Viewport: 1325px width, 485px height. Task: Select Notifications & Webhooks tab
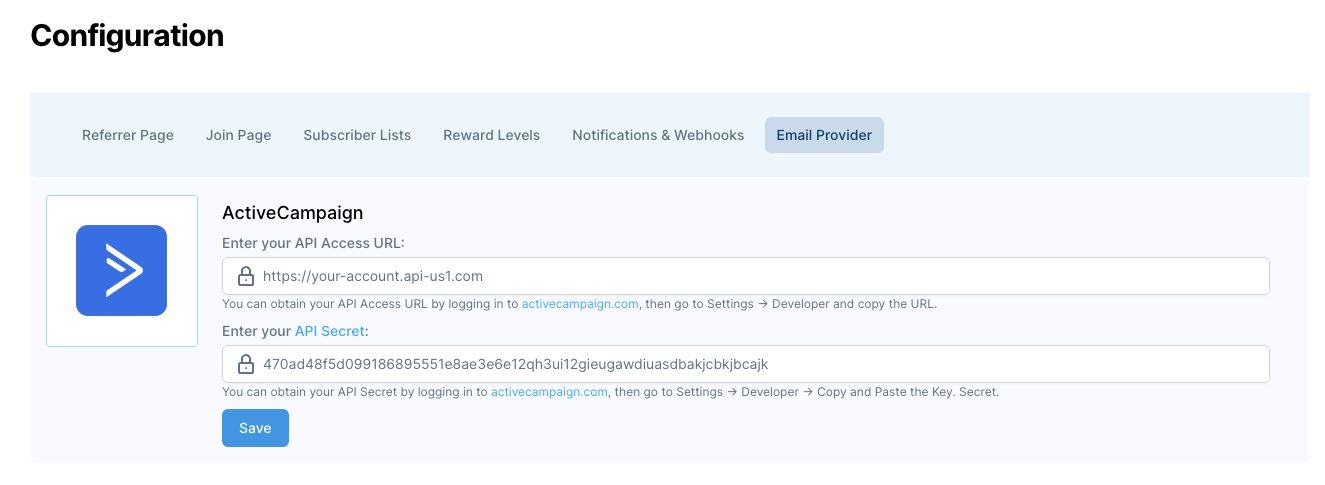(x=658, y=135)
